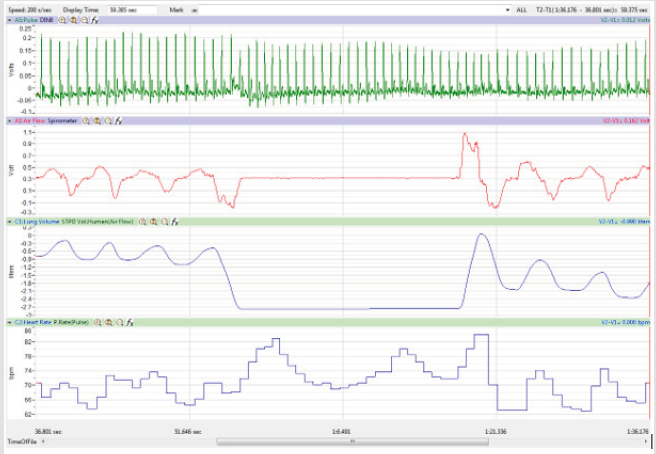This screenshot has width=656, height=454.
Task: Zoom out the Pulse channel
Action: click(85, 19)
